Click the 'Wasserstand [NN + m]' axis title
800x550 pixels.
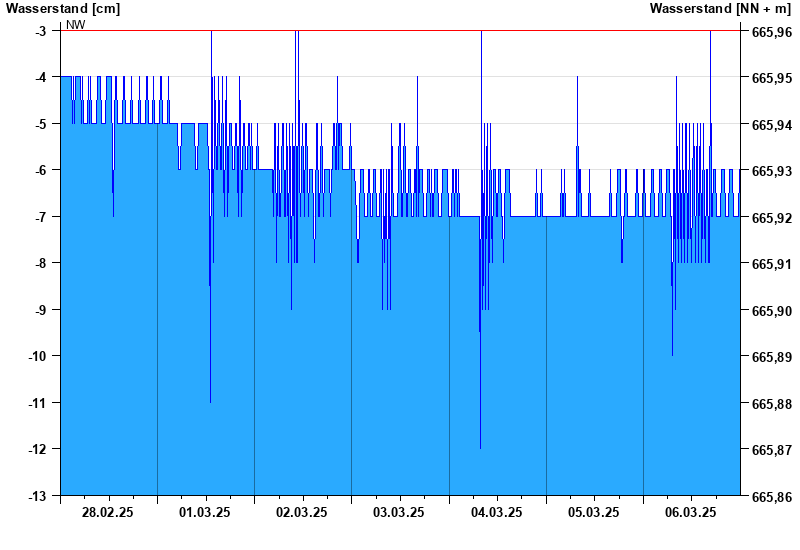pos(721,9)
